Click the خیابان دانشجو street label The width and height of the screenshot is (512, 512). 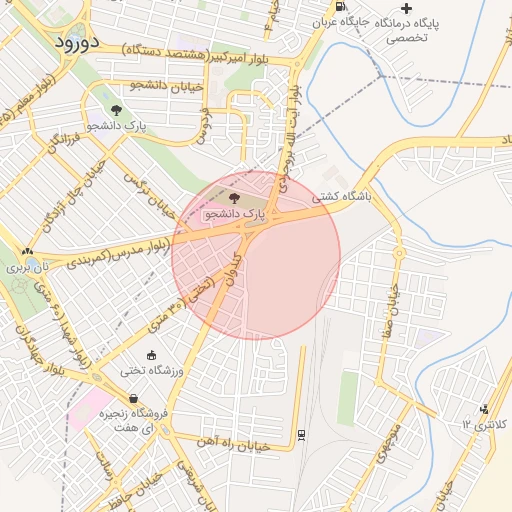[167, 86]
